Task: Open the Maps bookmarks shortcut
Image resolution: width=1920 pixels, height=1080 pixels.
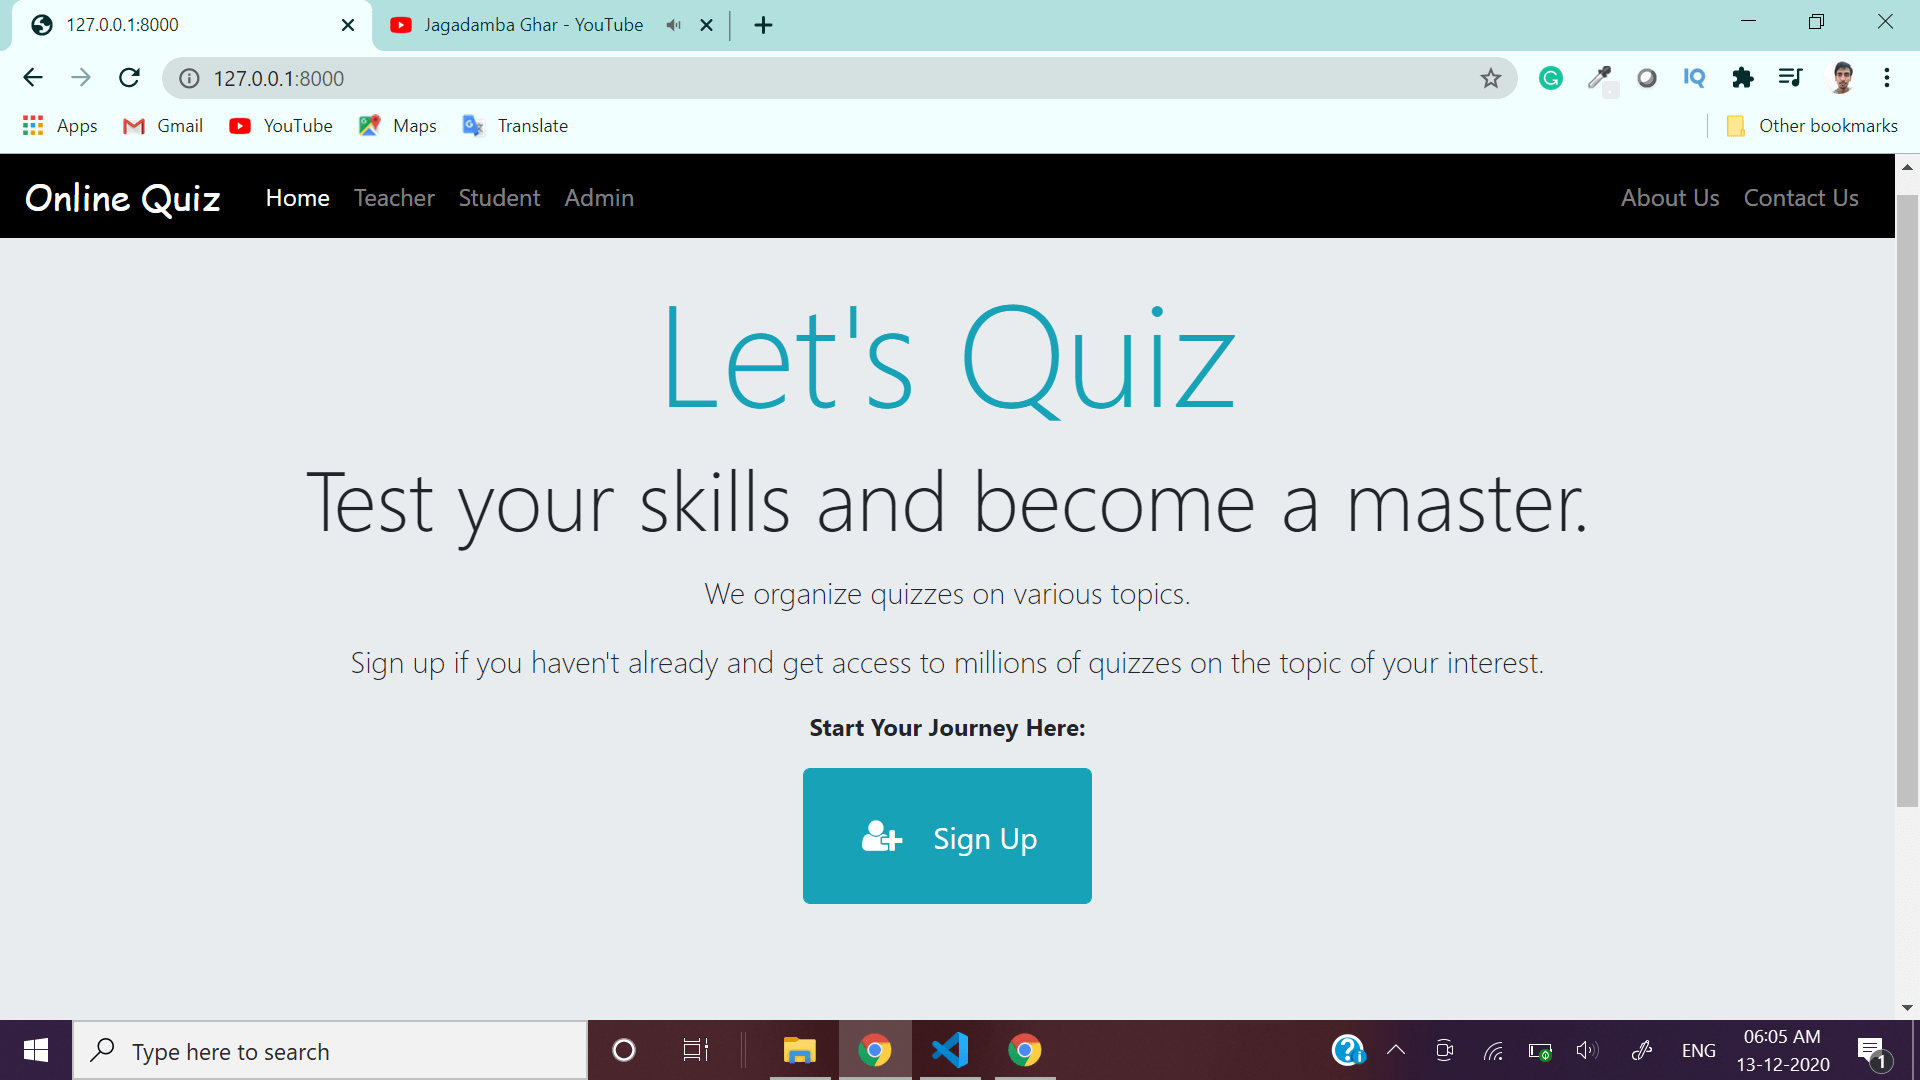Action: (415, 125)
